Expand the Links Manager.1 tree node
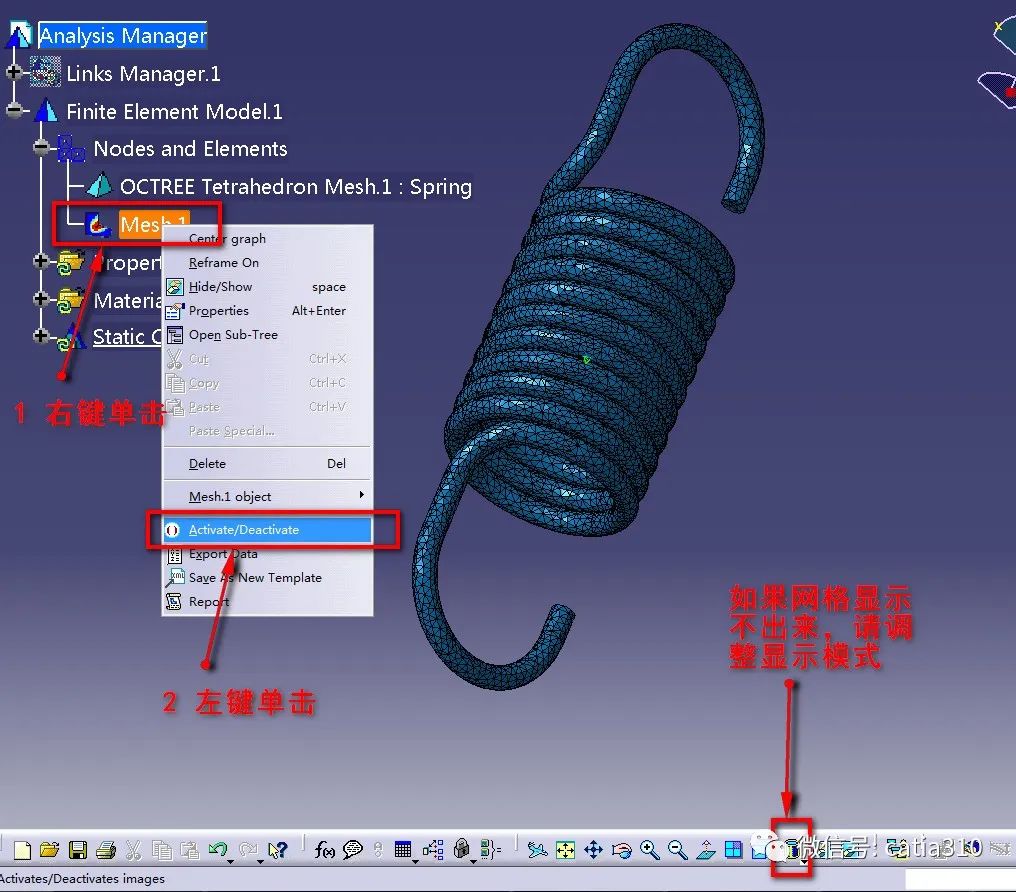The image size is (1016, 892). (14, 73)
